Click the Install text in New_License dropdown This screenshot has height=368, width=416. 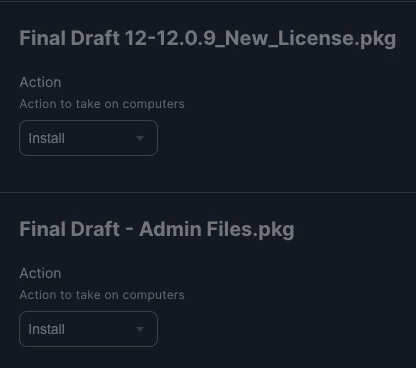(x=47, y=138)
